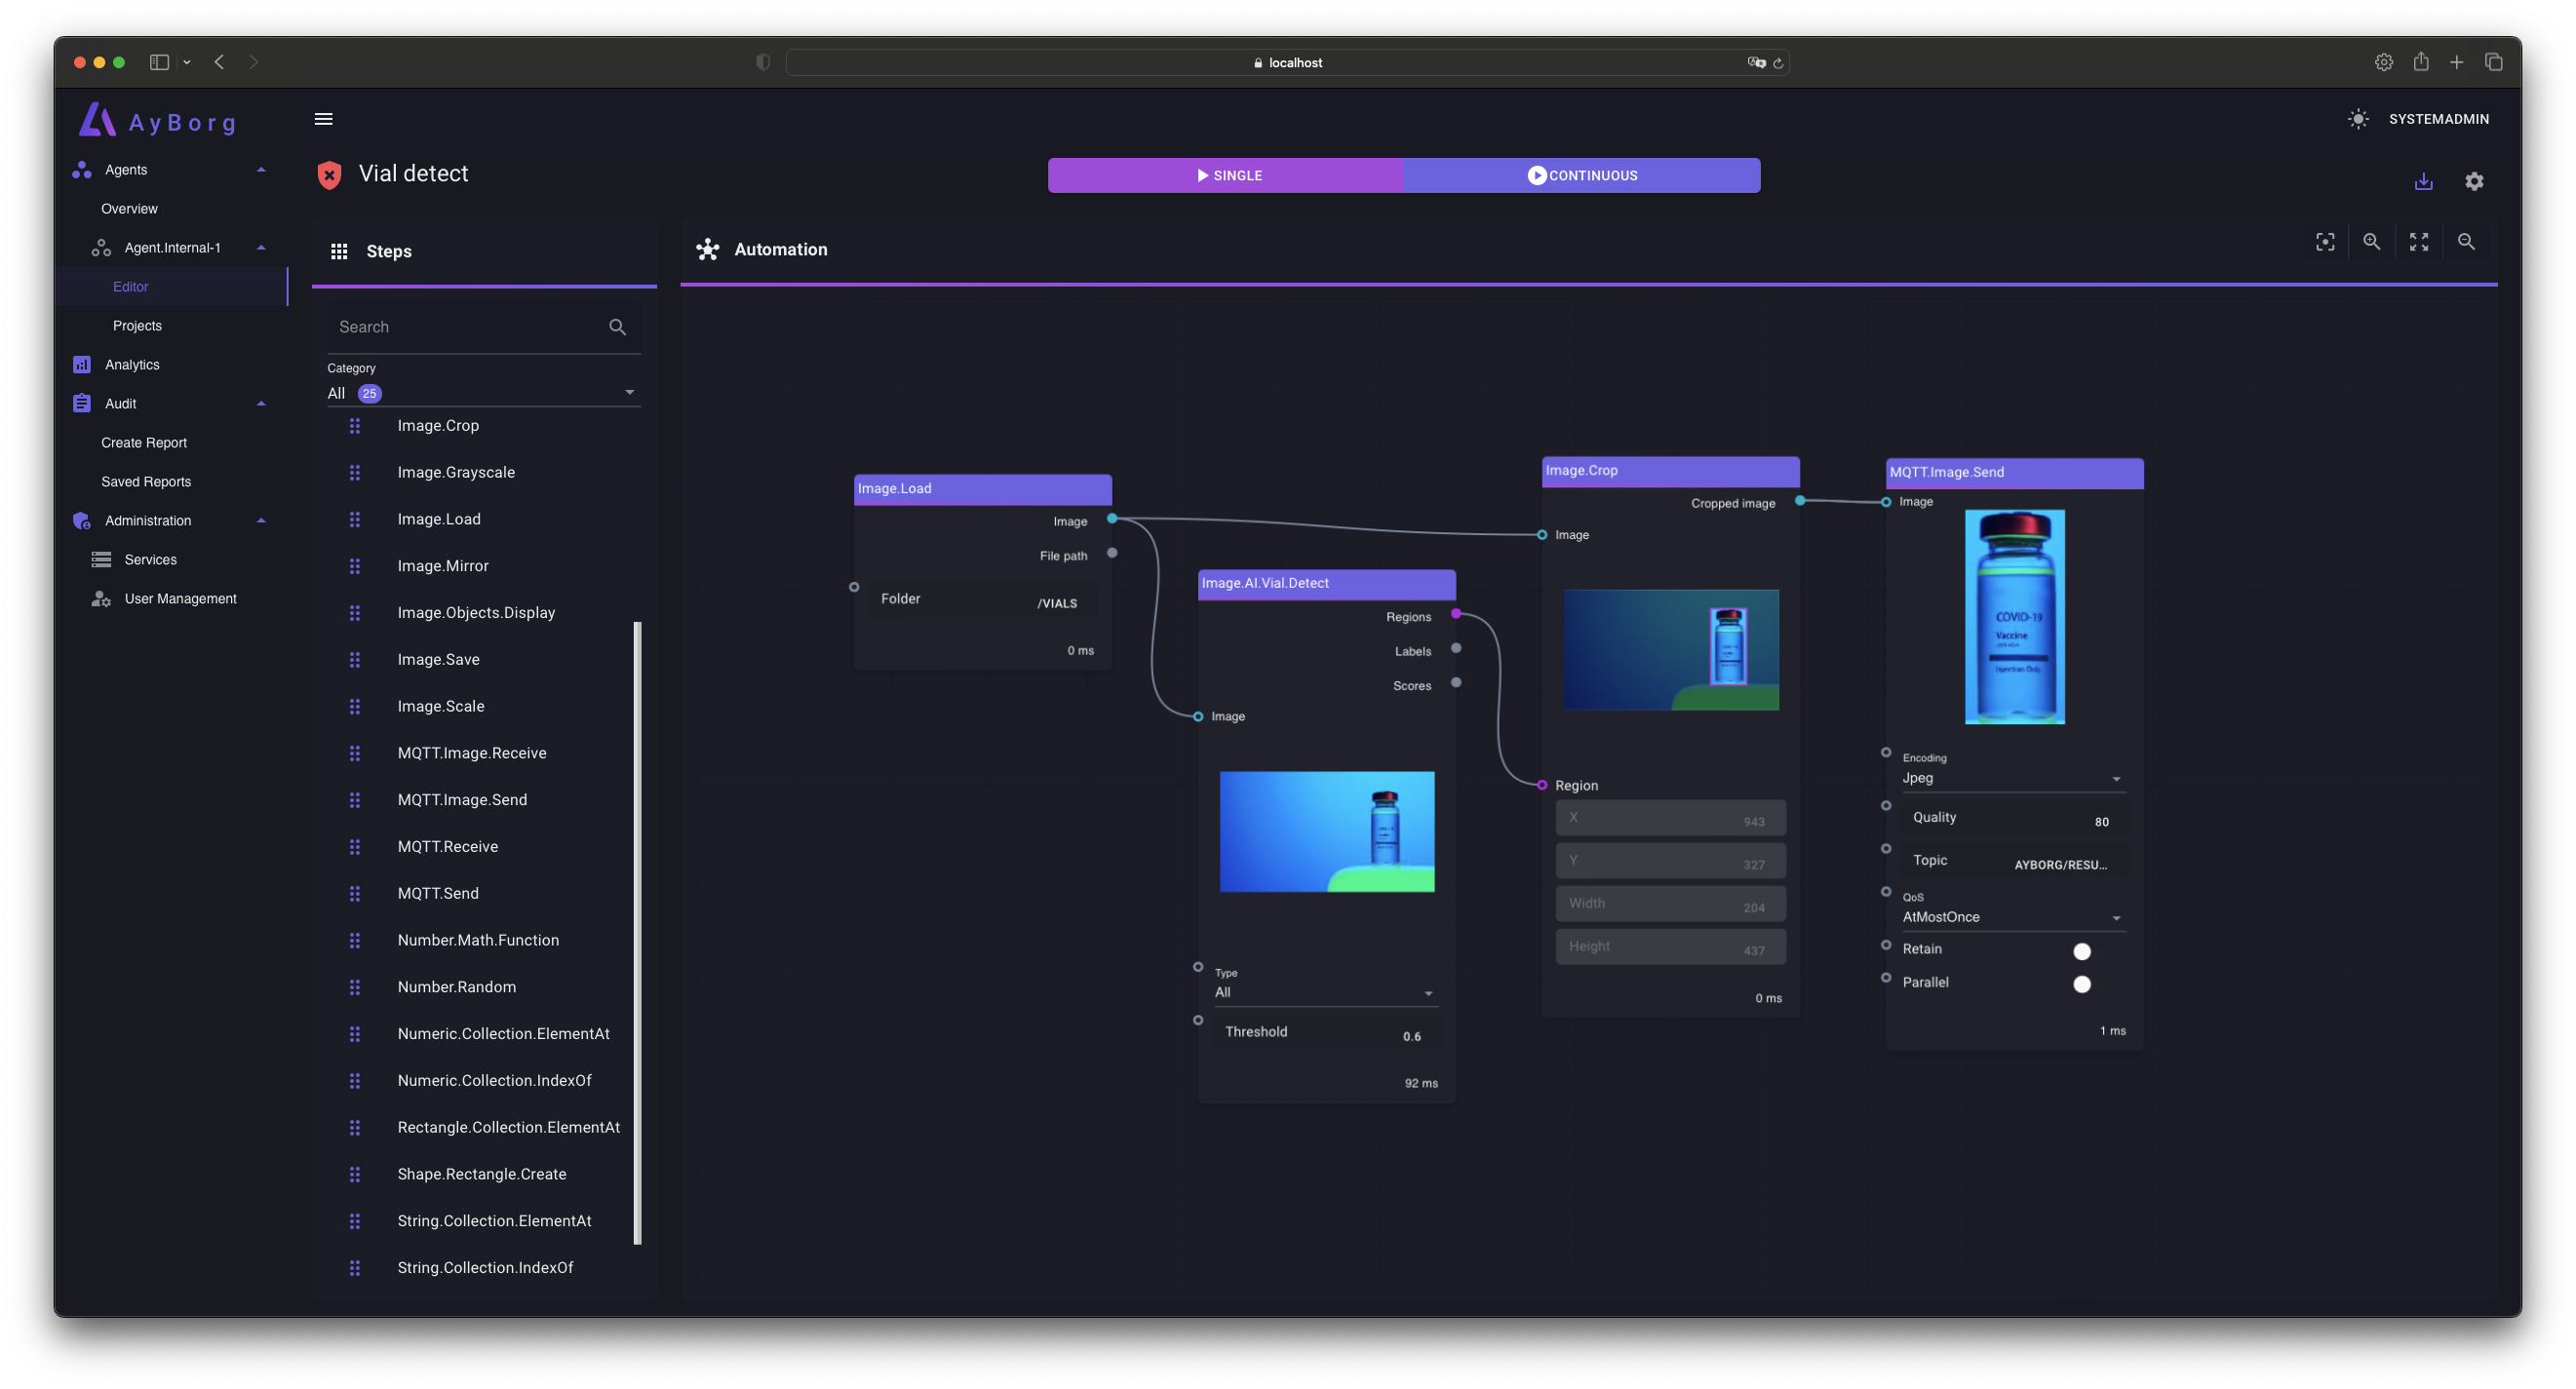Image resolution: width=2576 pixels, height=1389 pixels.
Task: Click the Create Report button in Audit
Action: [x=143, y=444]
